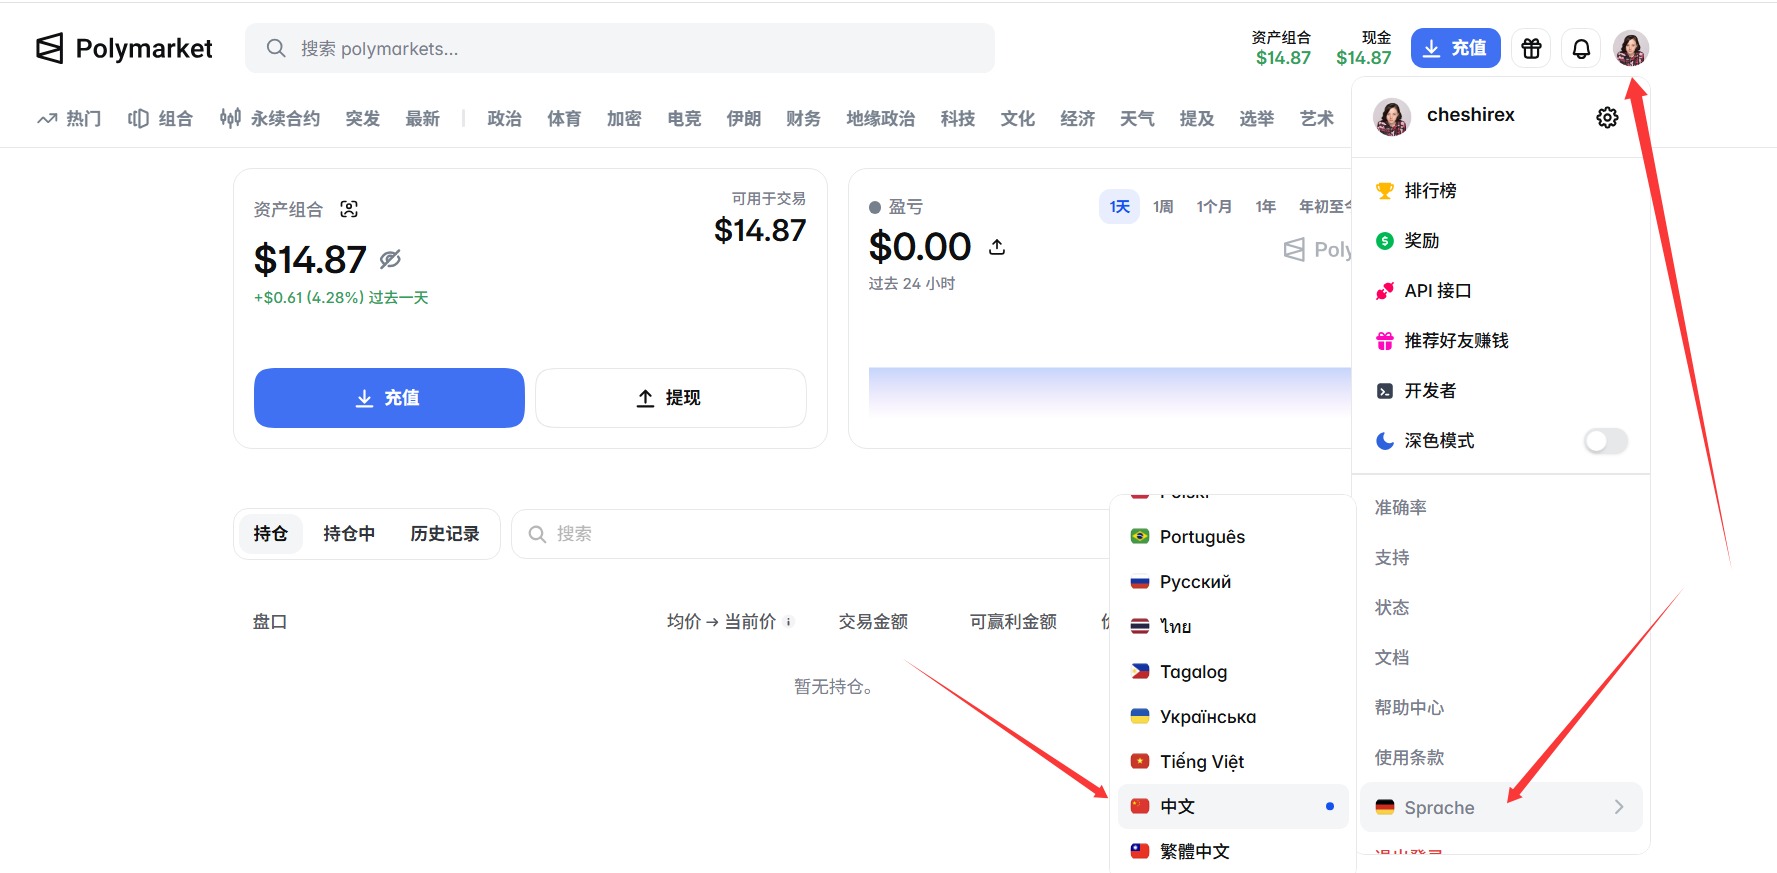The image size is (1777, 873).
Task: Click the 提现 withdraw button
Action: point(671,398)
